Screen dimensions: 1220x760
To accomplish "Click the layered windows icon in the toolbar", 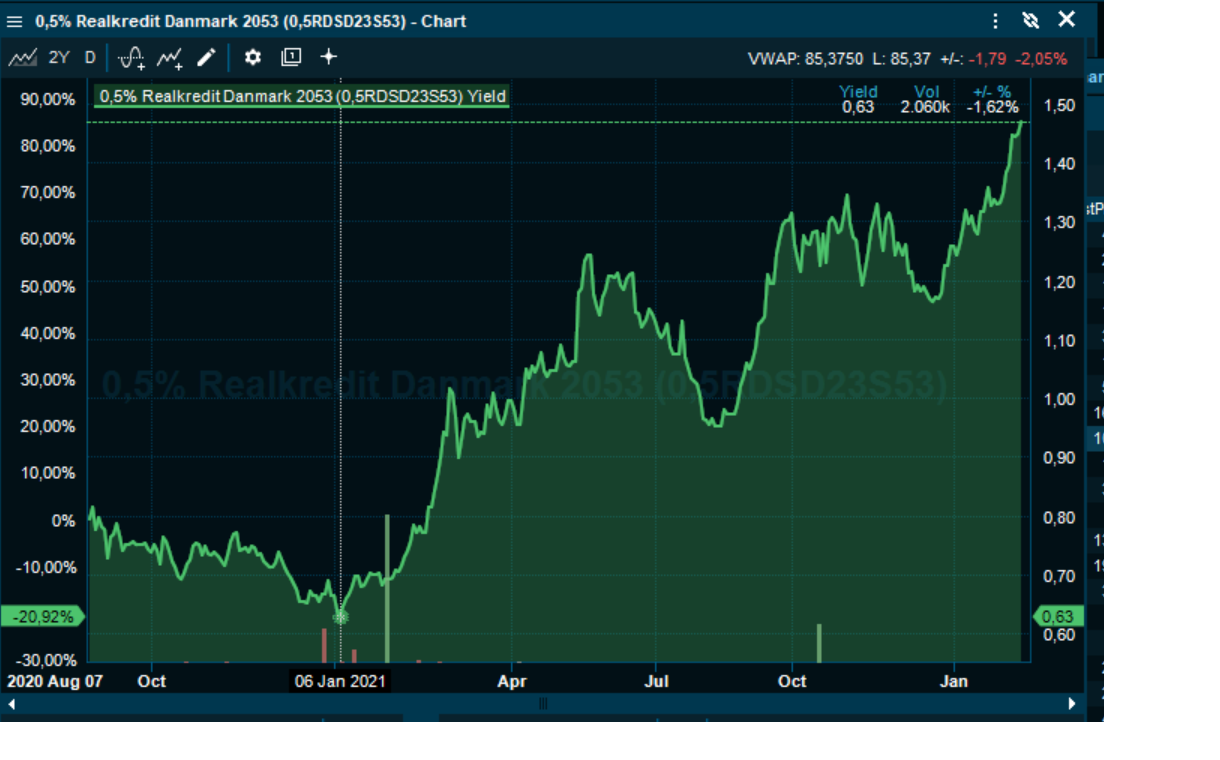I will [x=291, y=58].
